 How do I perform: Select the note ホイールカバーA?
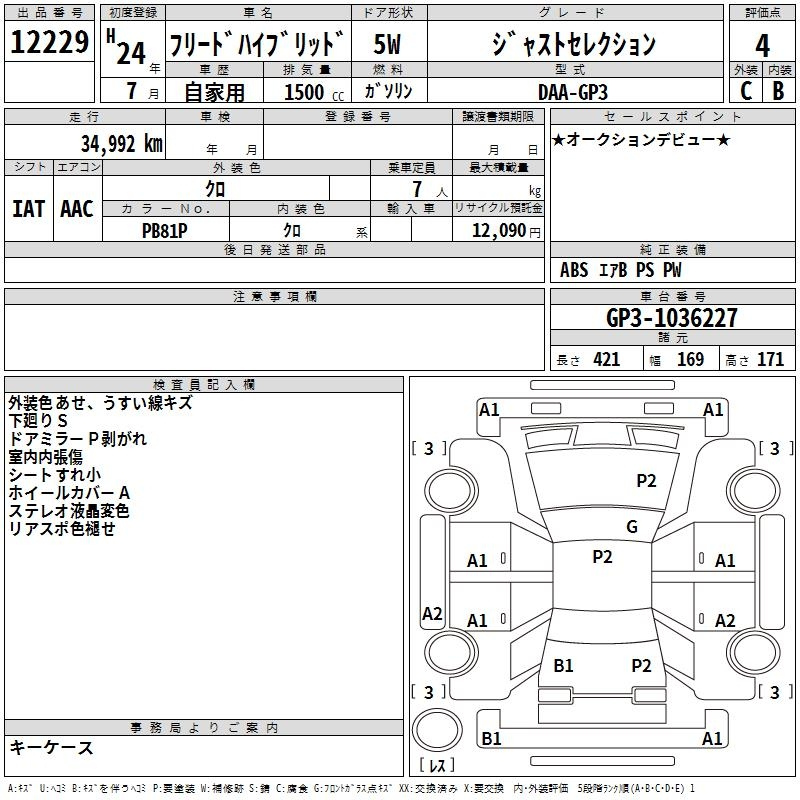click(x=69, y=493)
